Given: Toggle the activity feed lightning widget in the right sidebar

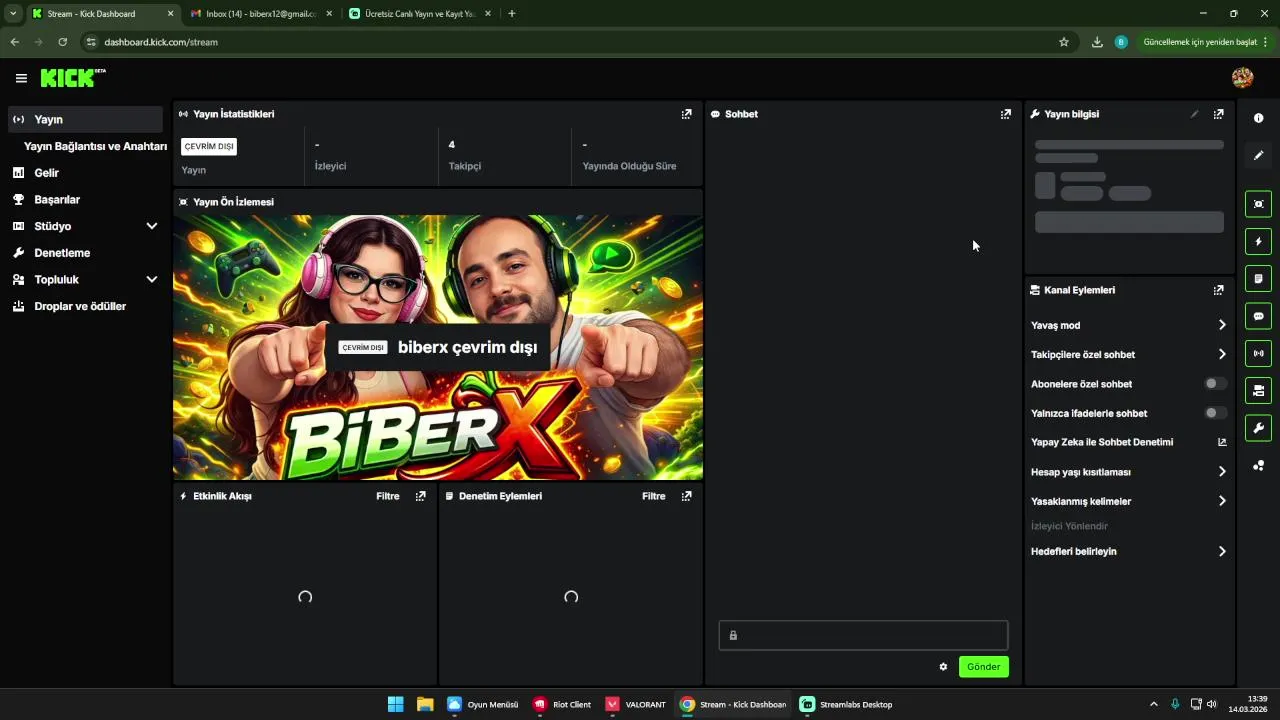Looking at the screenshot, I should click(x=1258, y=241).
